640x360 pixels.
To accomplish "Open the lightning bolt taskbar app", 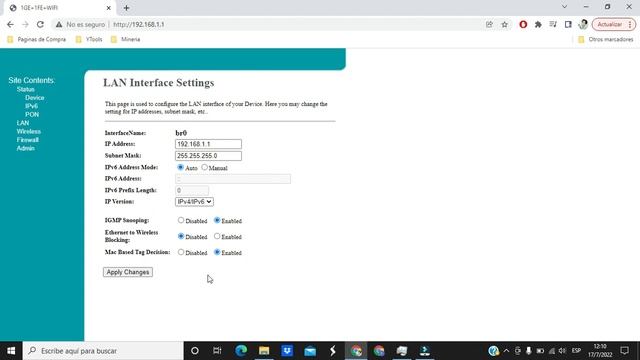I will [x=333, y=351].
